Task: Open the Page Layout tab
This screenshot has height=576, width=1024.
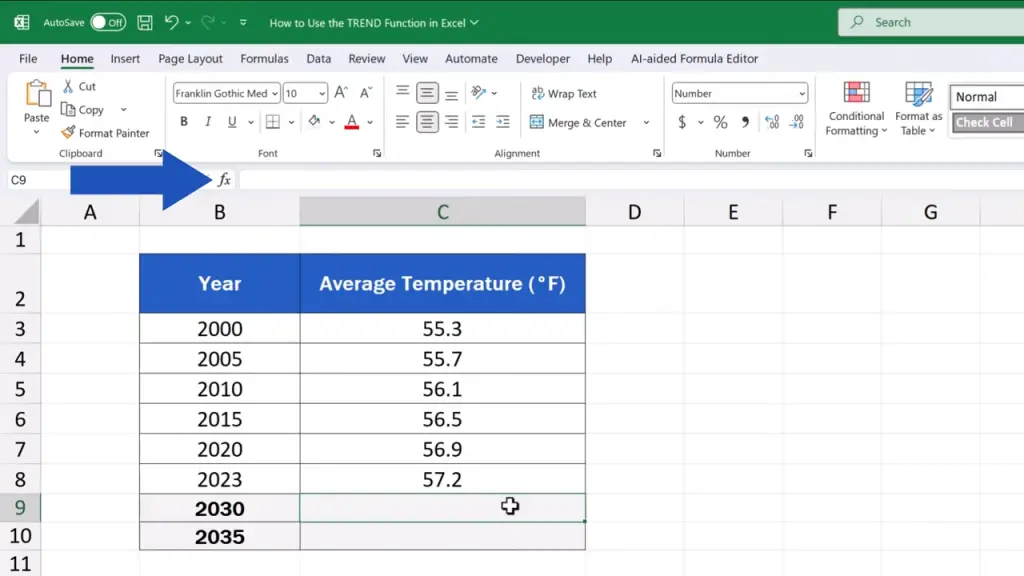Action: pos(190,59)
